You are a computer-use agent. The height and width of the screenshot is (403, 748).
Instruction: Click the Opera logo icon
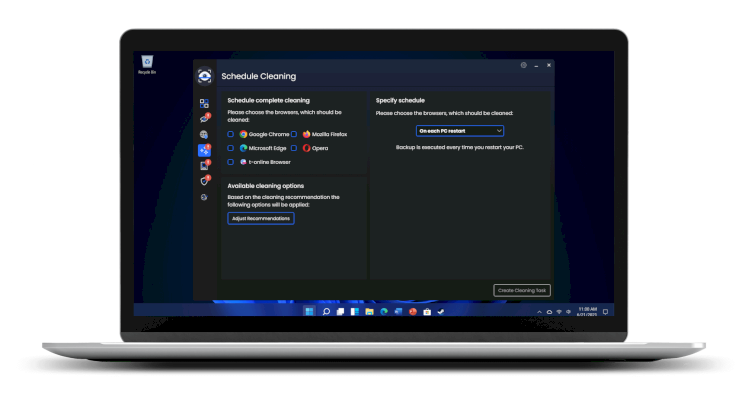click(x=306, y=148)
